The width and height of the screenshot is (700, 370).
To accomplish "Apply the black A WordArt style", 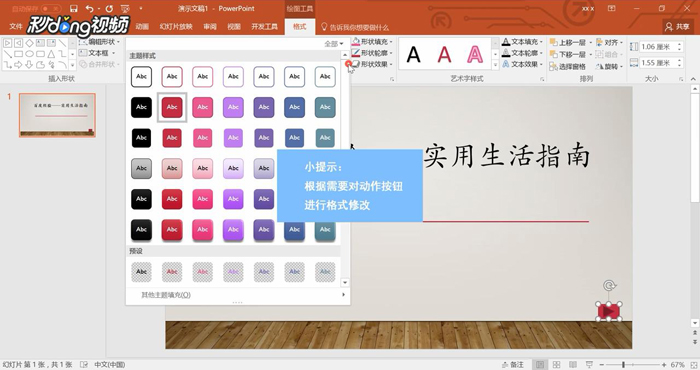I will pyautogui.click(x=414, y=55).
